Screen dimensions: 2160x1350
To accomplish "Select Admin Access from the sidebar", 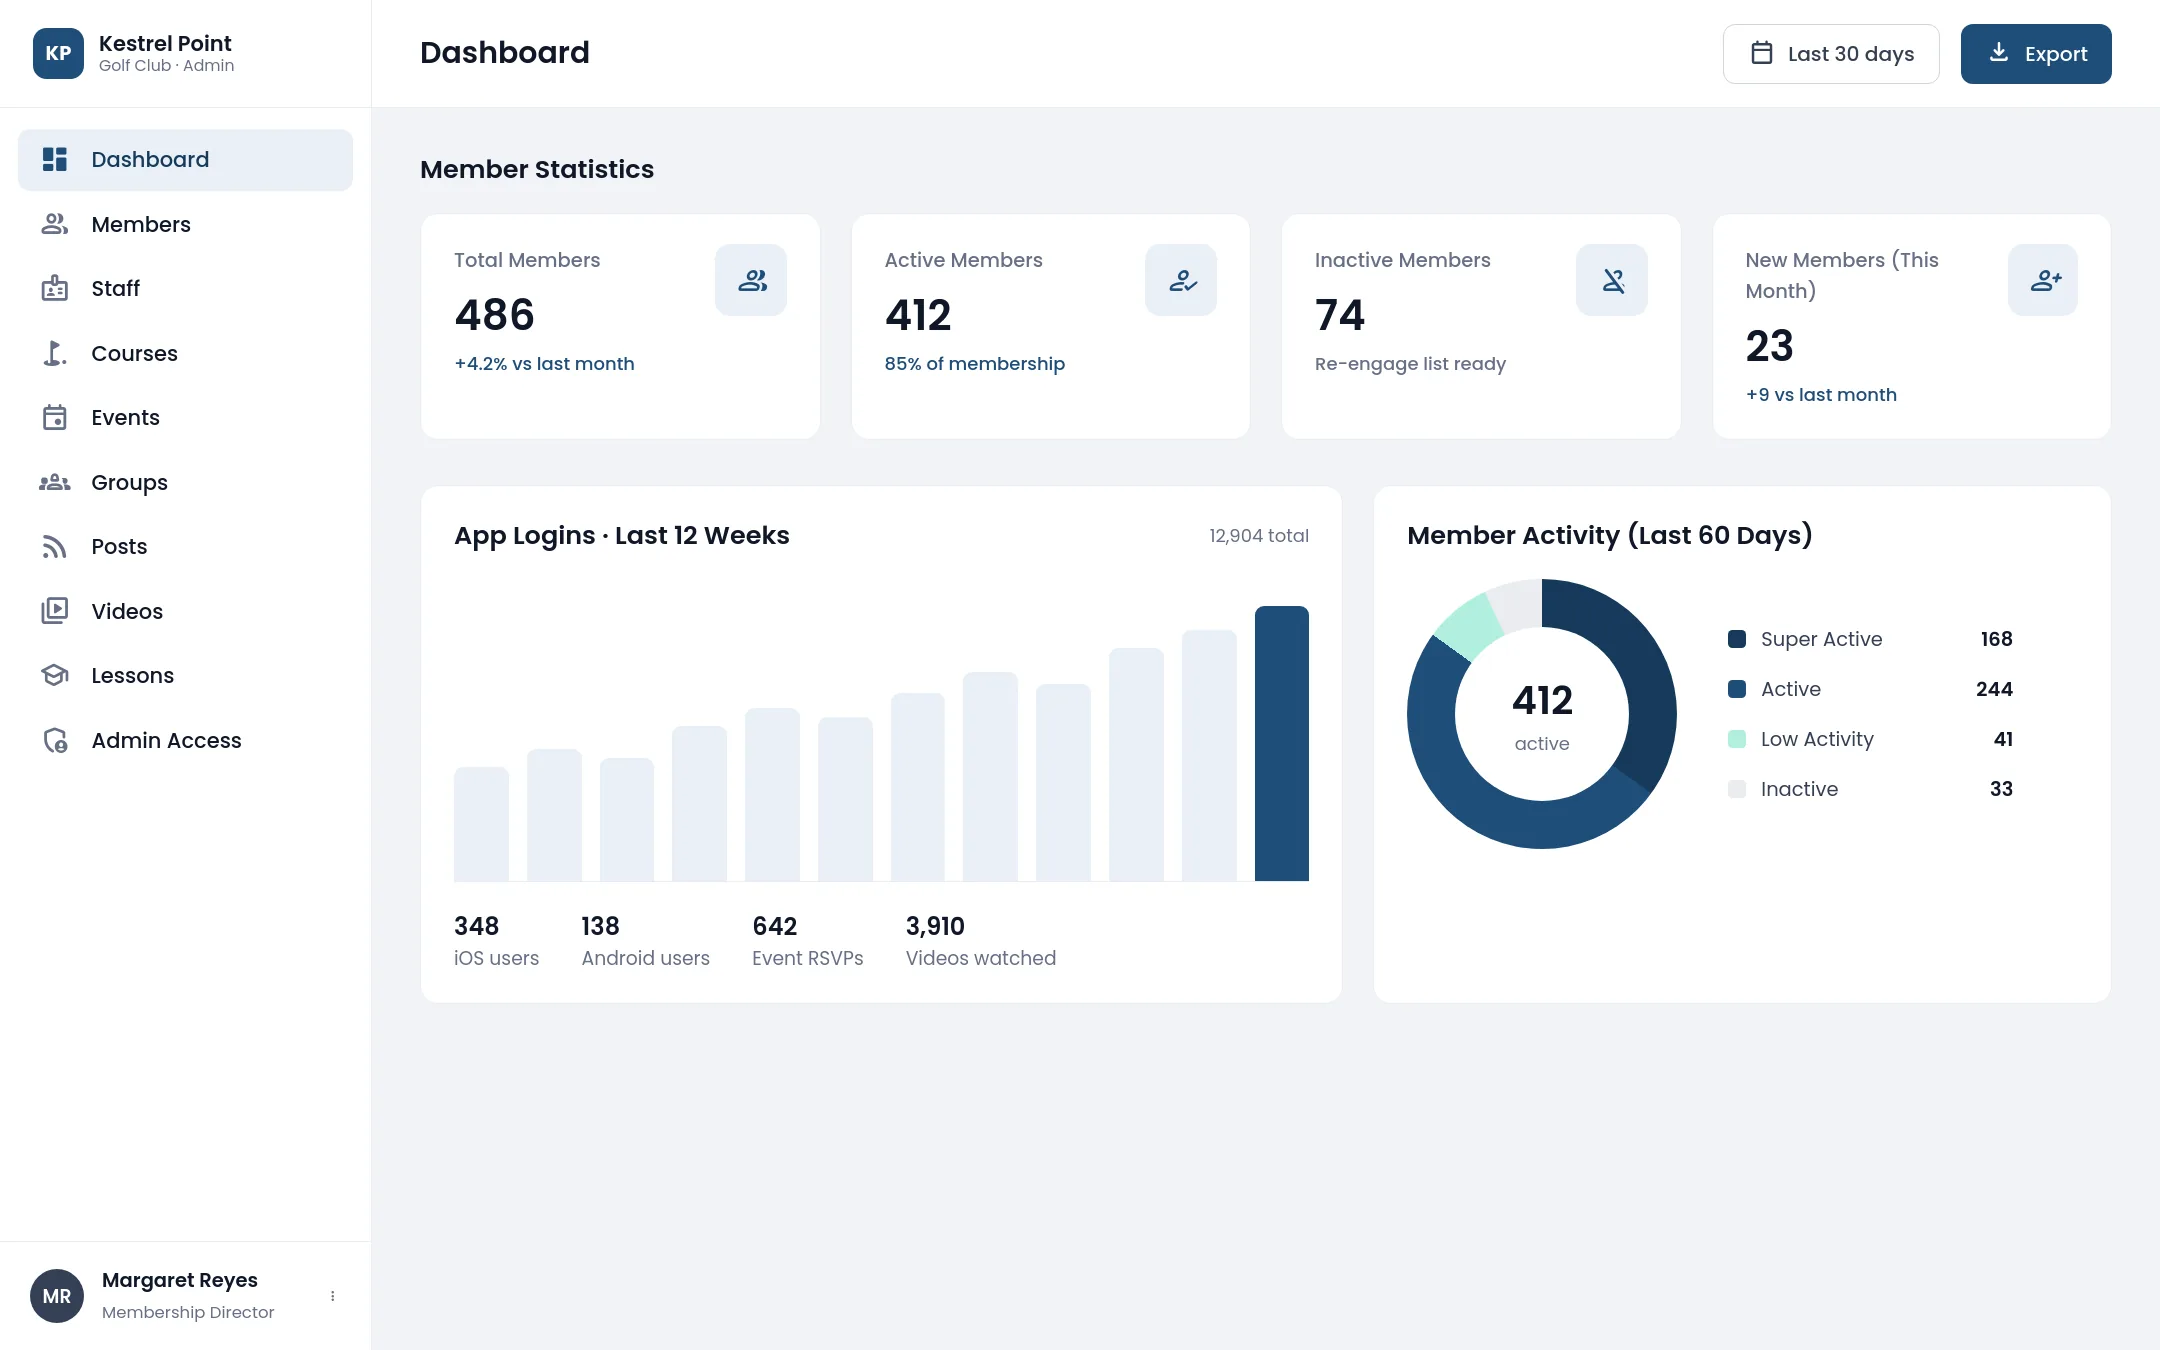I will (x=185, y=740).
